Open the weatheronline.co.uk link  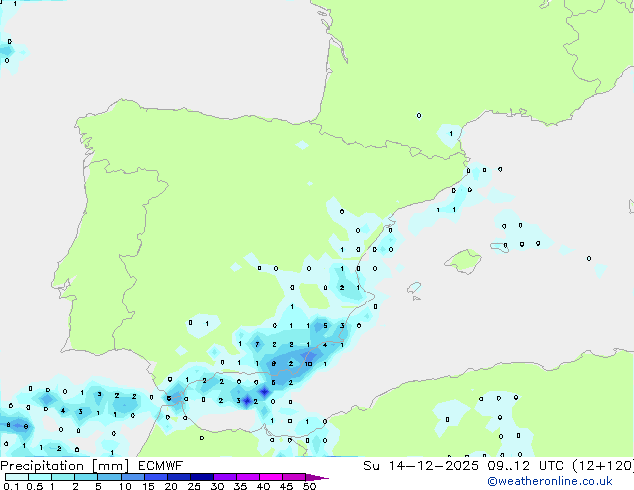(550, 481)
